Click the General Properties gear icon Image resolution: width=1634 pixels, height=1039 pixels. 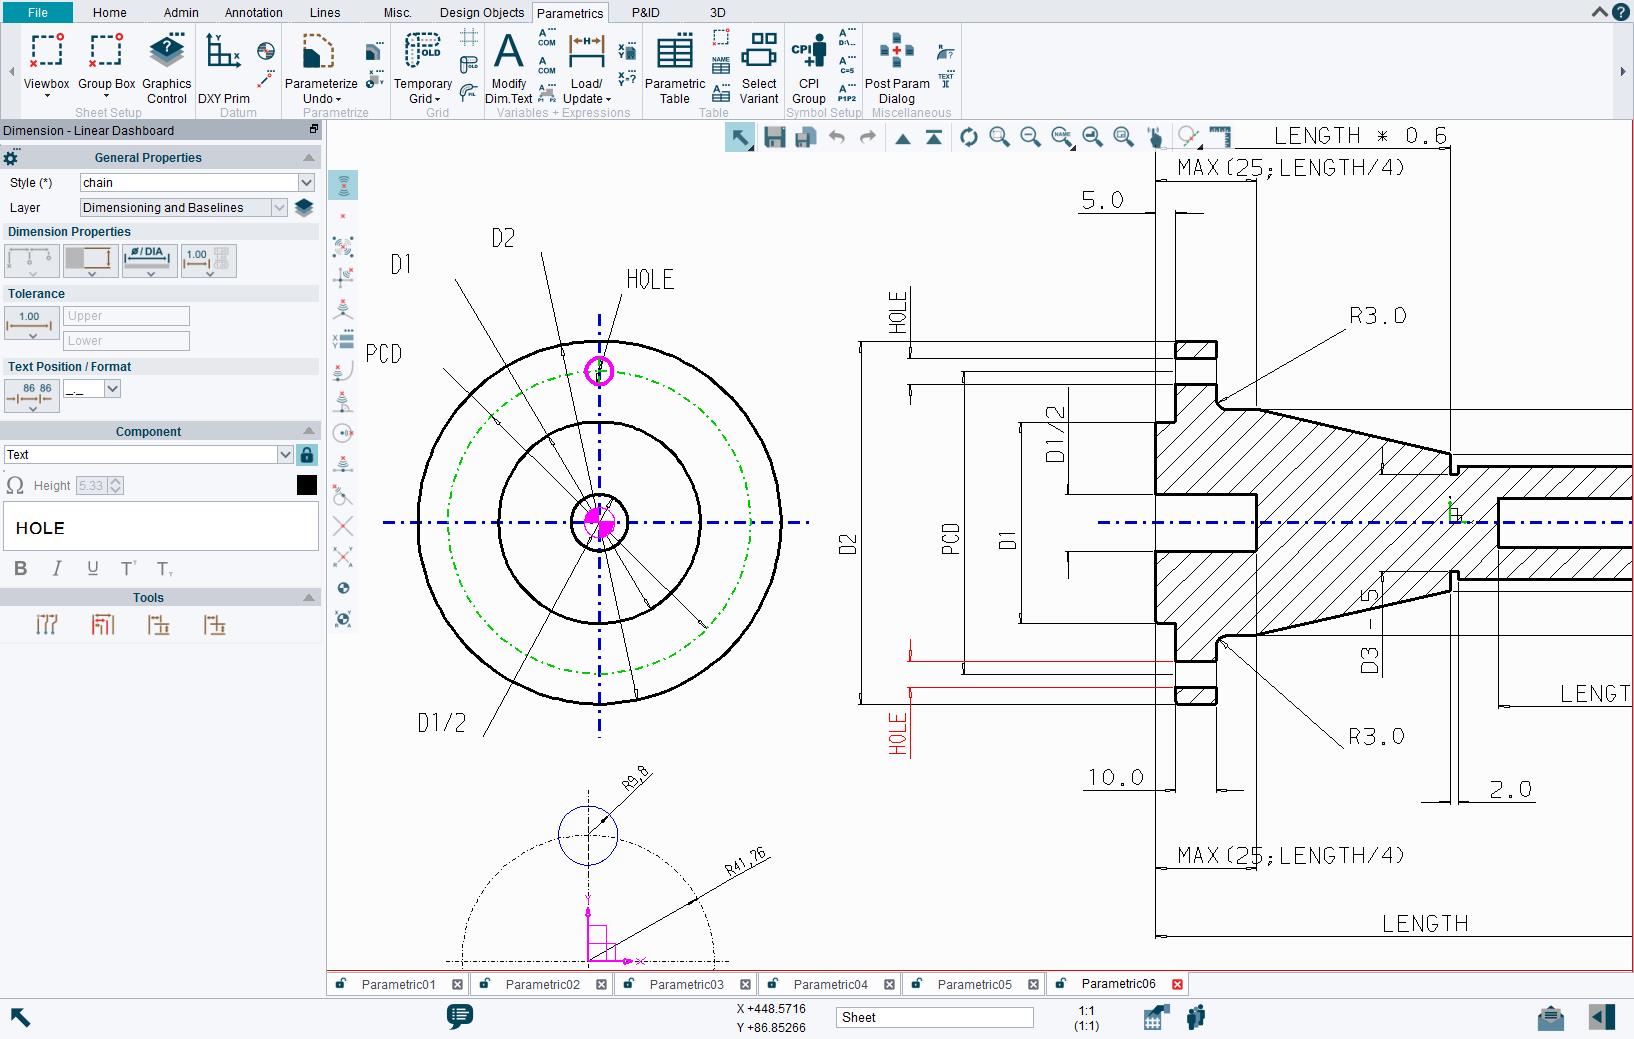[x=11, y=158]
